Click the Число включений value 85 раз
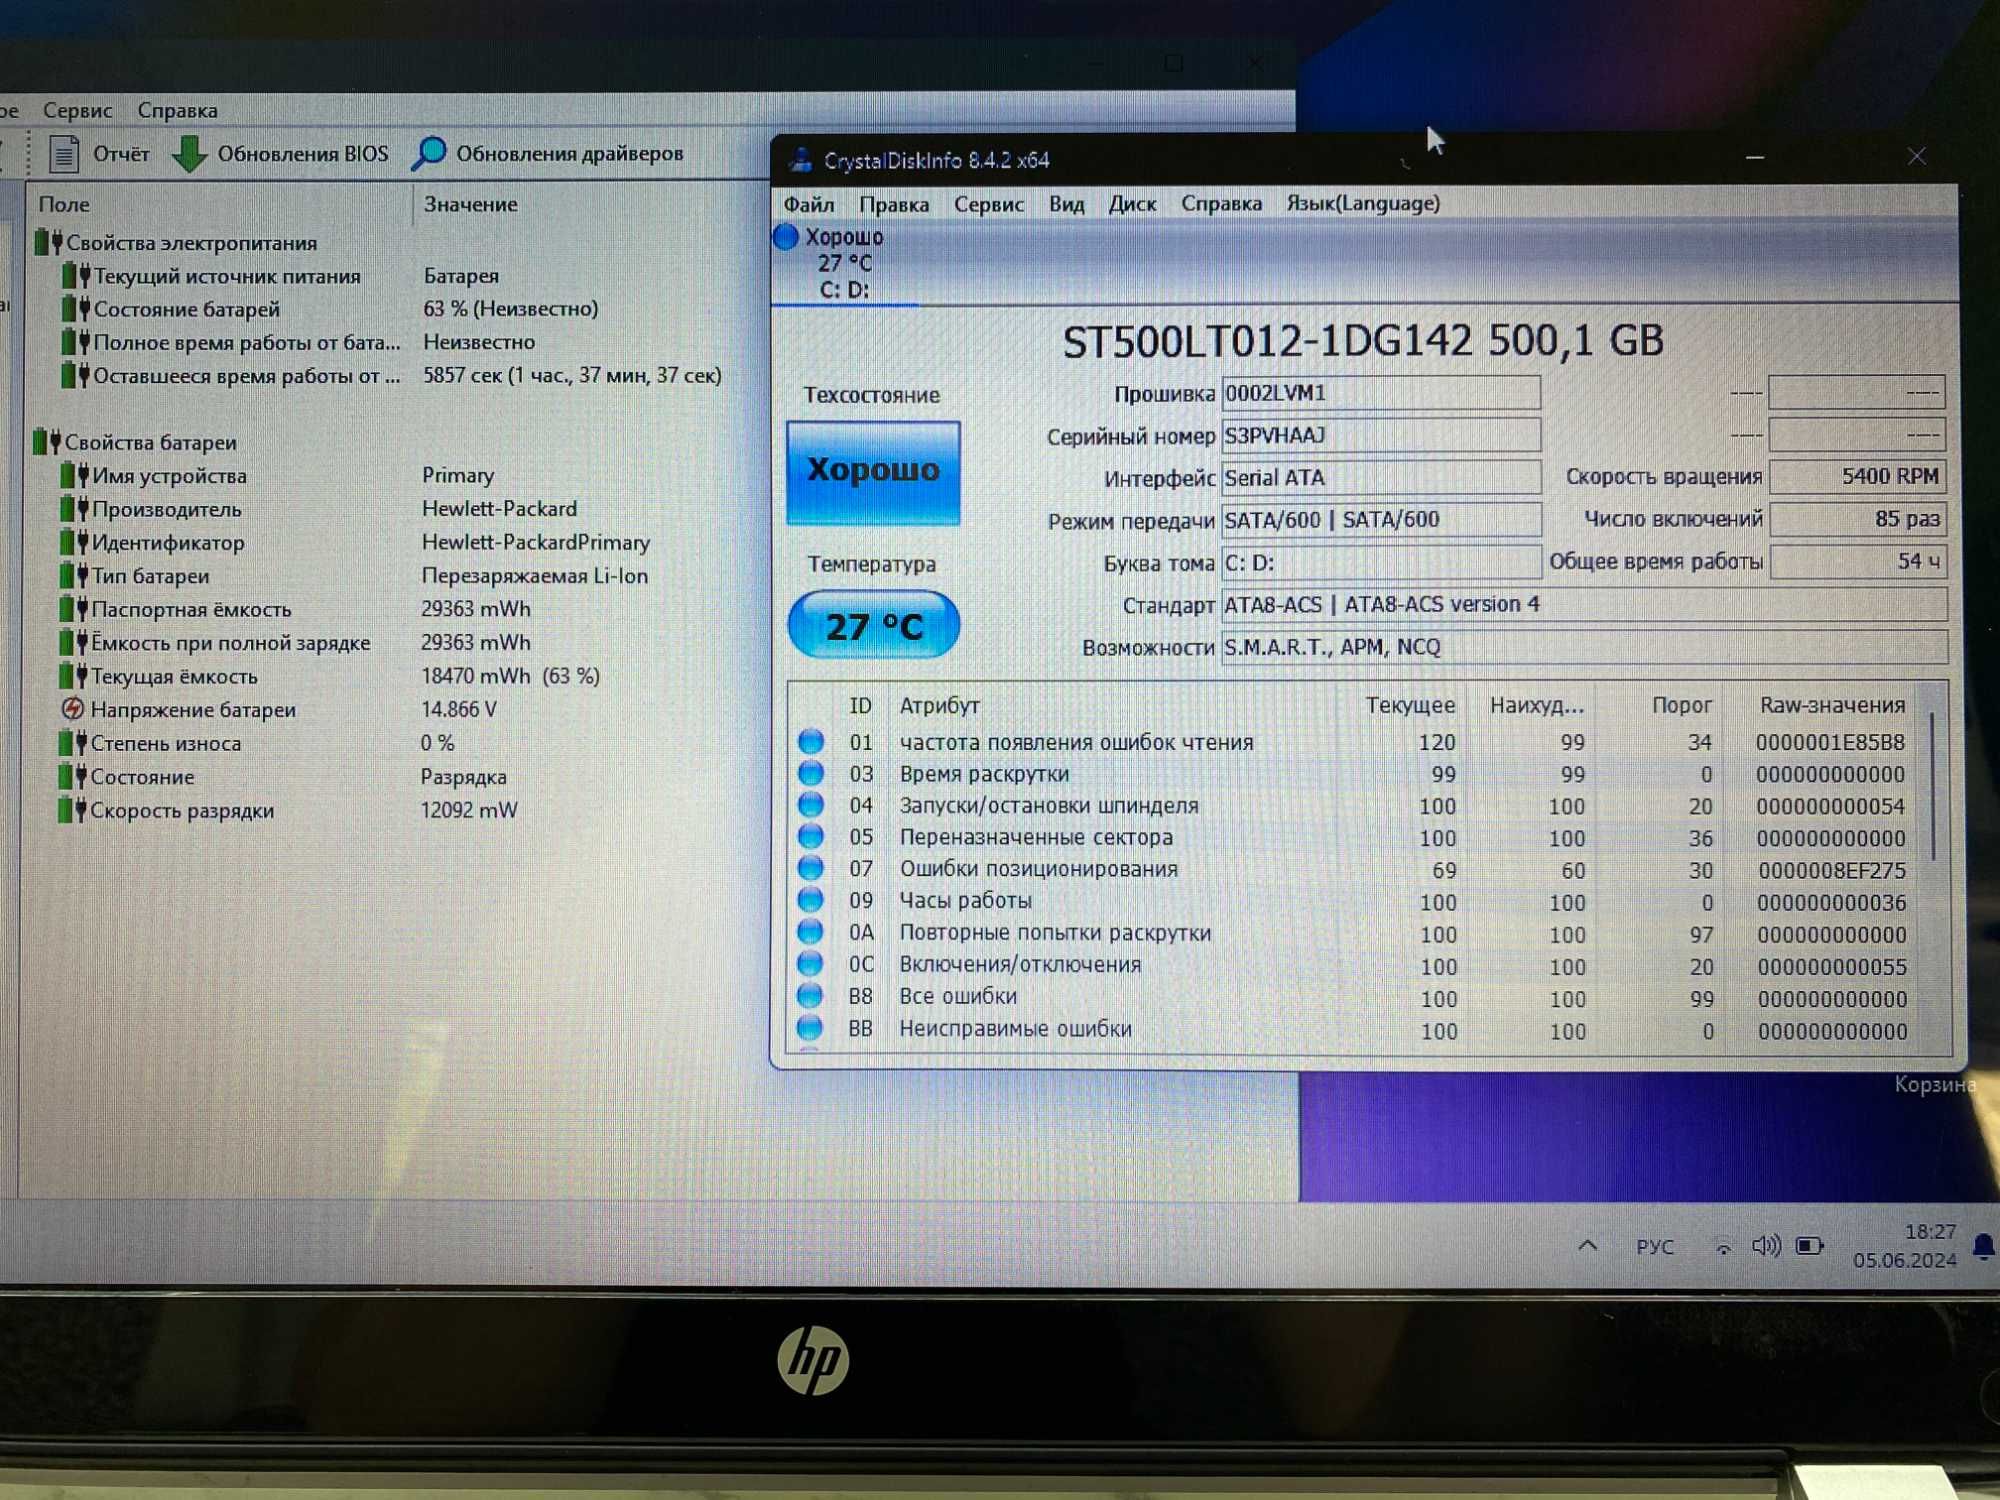2000x1500 pixels. [x=1857, y=519]
